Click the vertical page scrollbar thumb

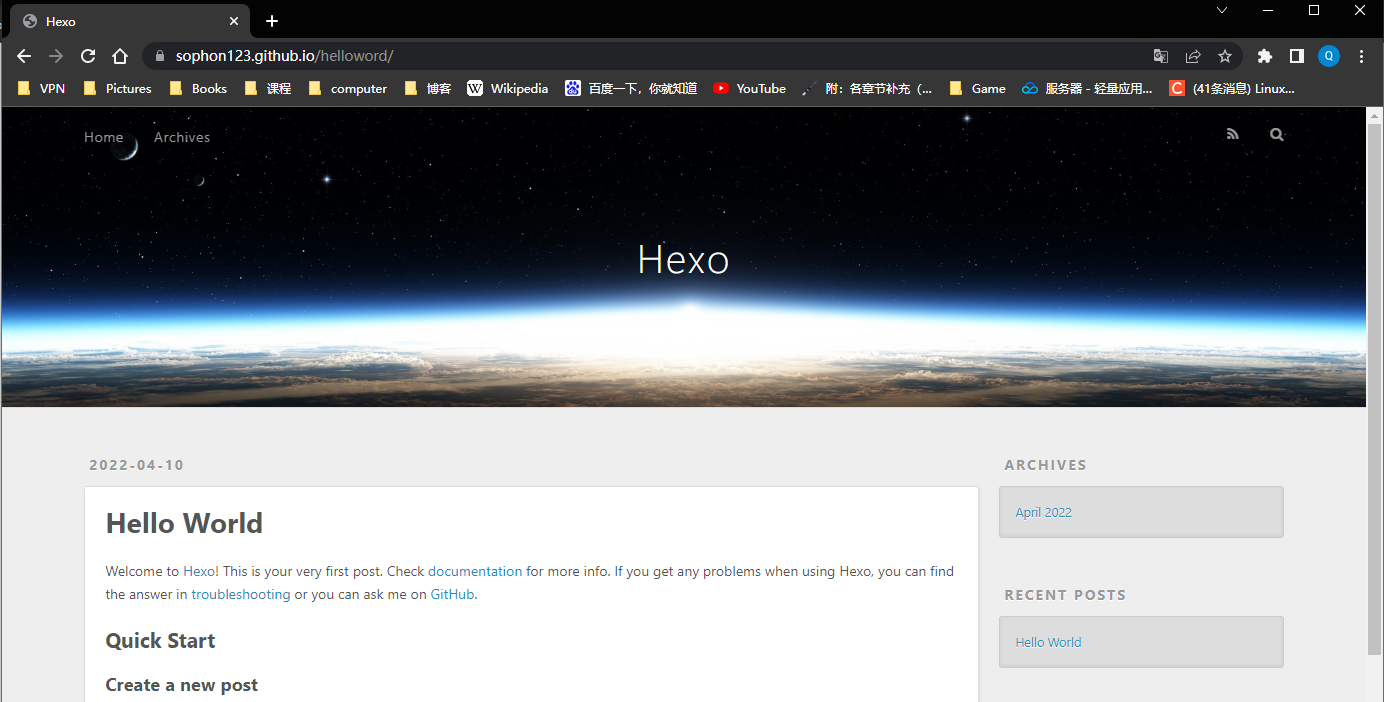(x=1375, y=390)
